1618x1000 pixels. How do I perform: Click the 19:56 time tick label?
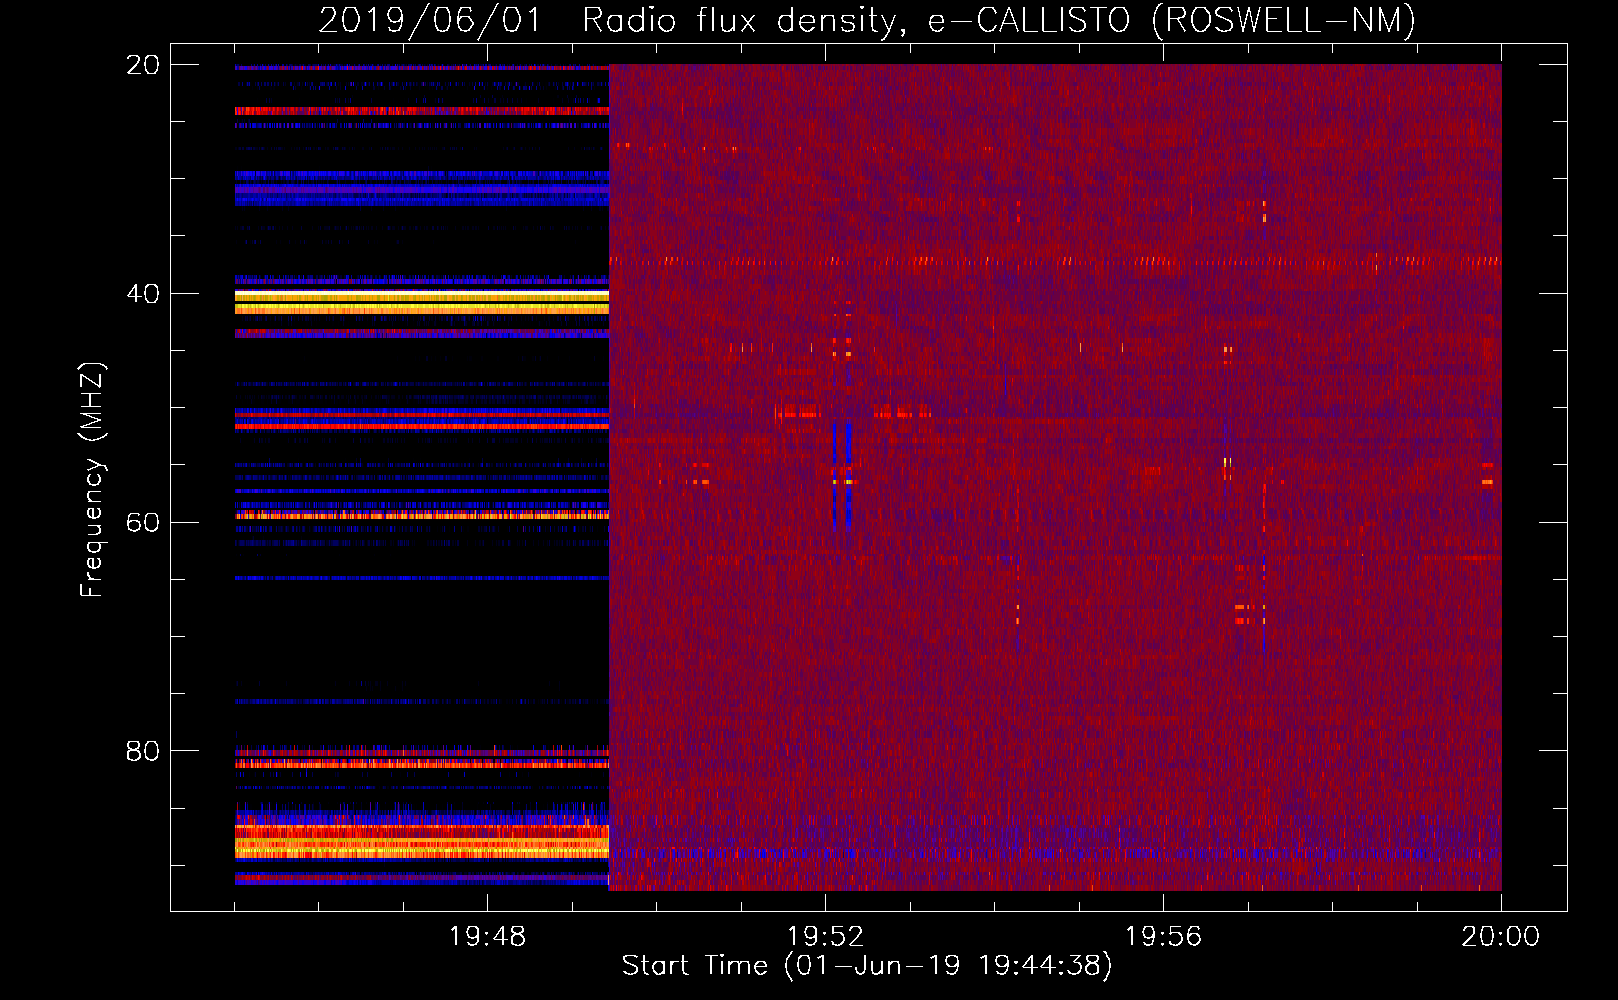coord(1163,936)
